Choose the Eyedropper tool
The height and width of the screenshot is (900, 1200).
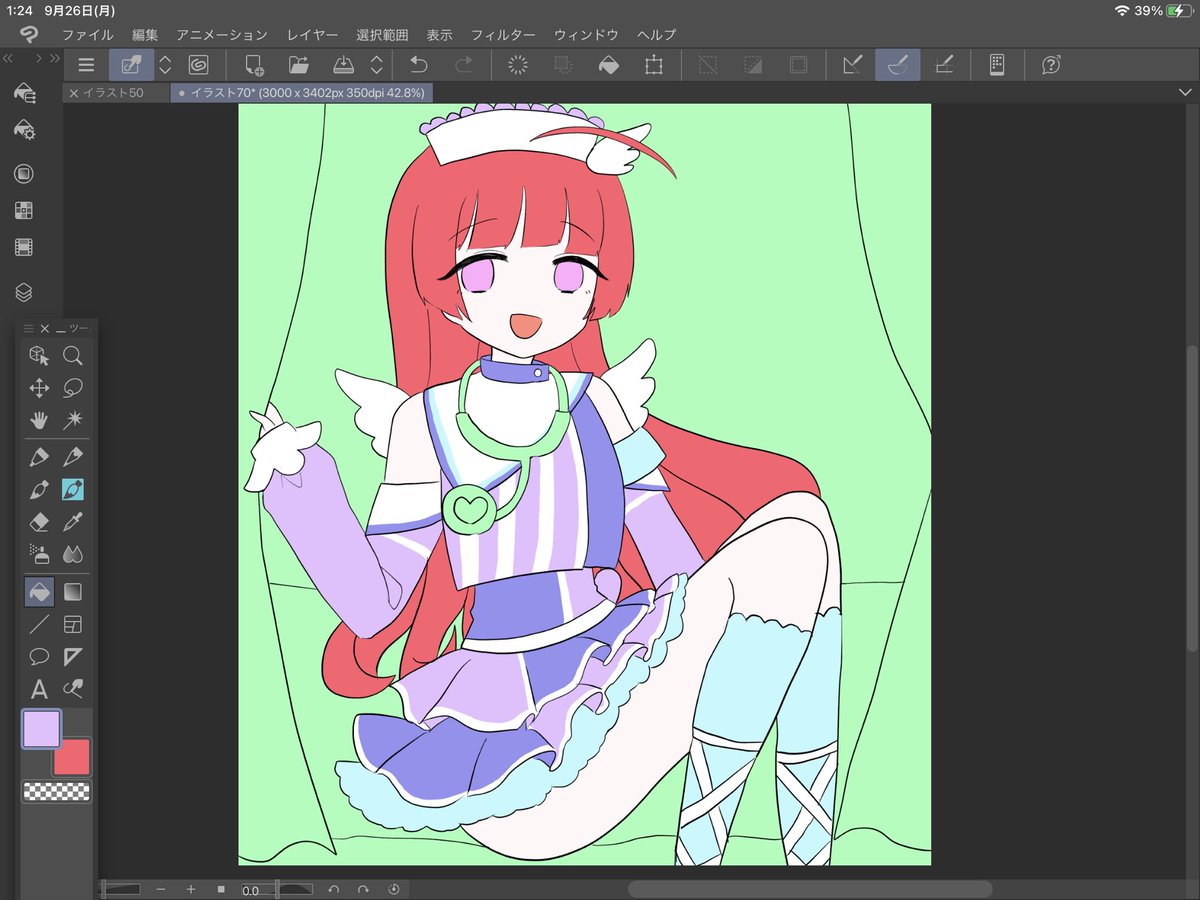72,522
